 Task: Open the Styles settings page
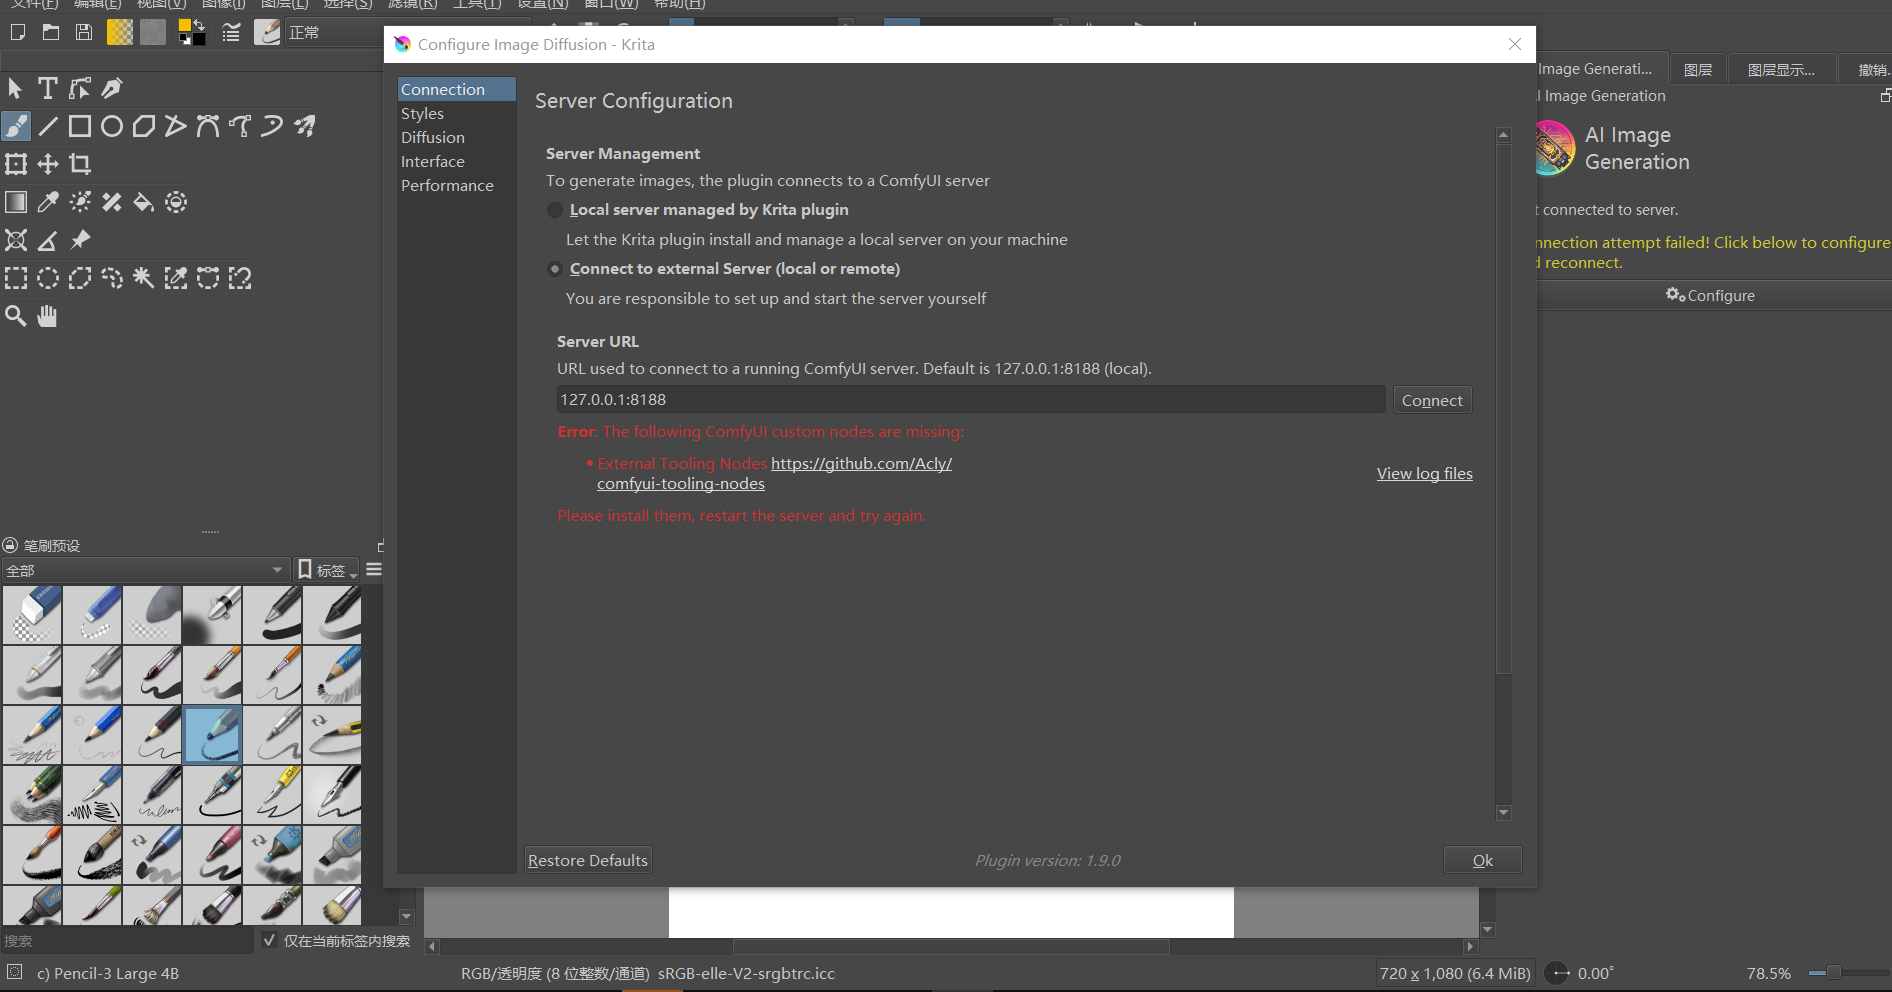[x=456, y=113]
